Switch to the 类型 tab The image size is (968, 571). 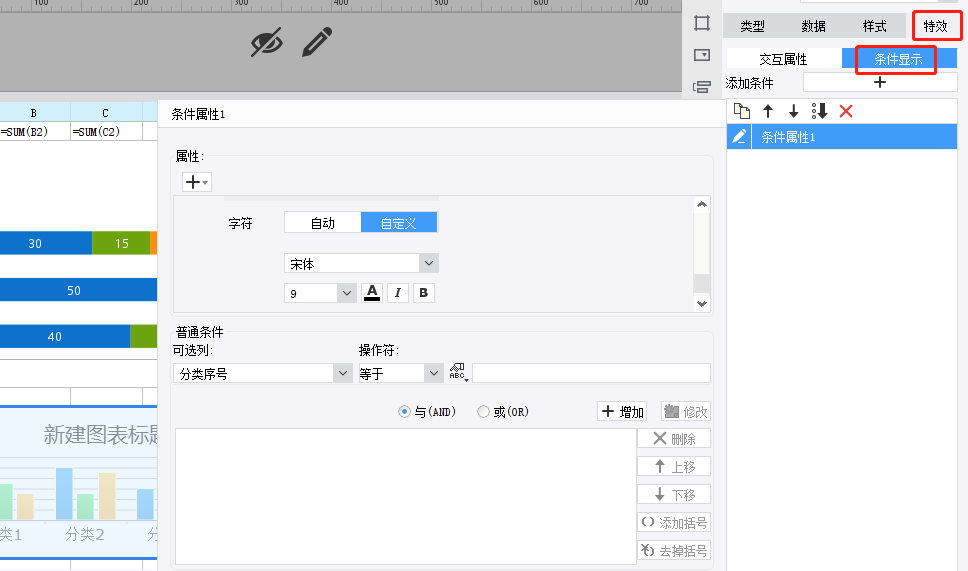point(753,26)
